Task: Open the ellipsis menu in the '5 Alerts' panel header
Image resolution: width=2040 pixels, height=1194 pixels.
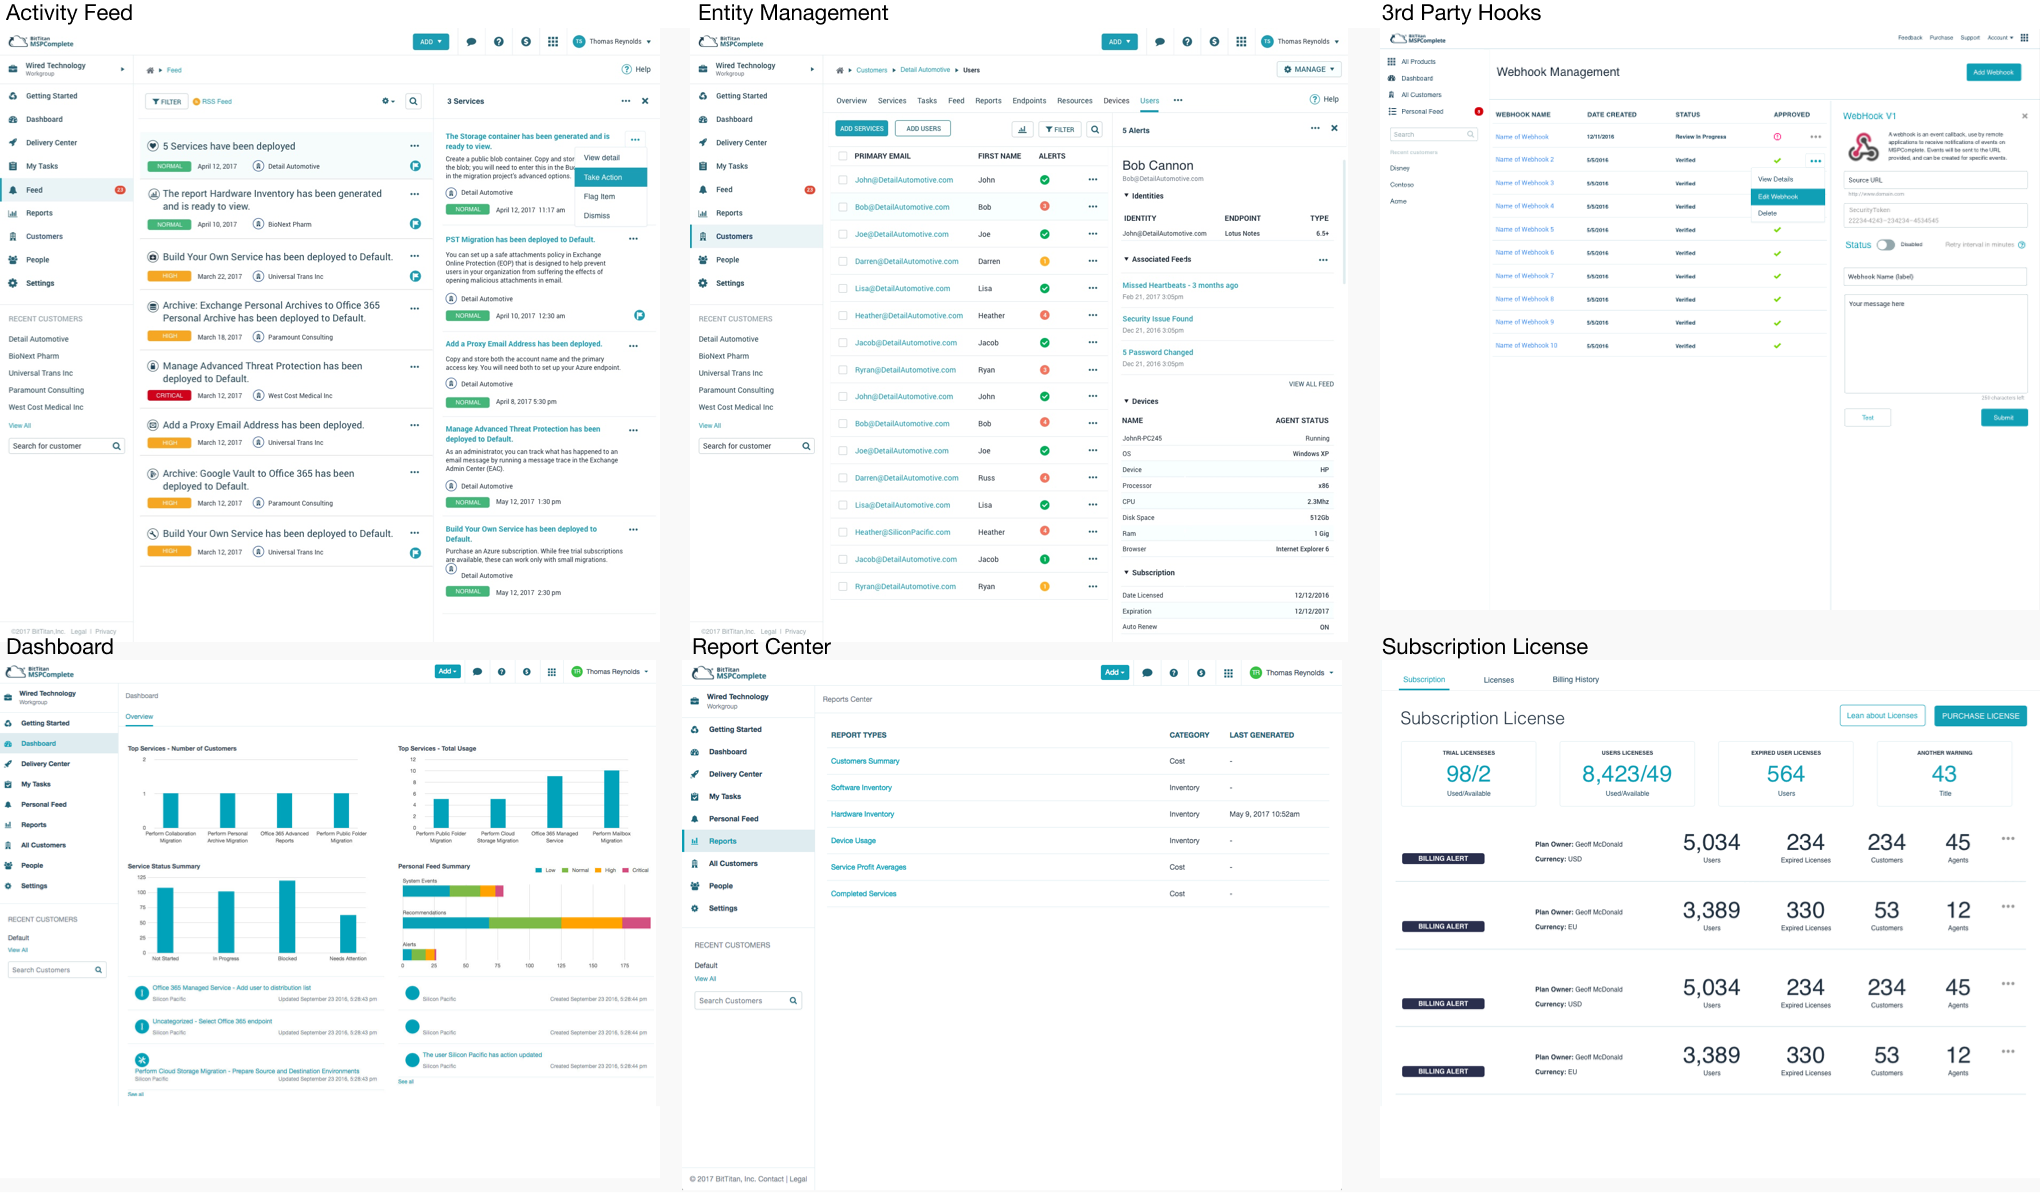Action: (x=1315, y=128)
